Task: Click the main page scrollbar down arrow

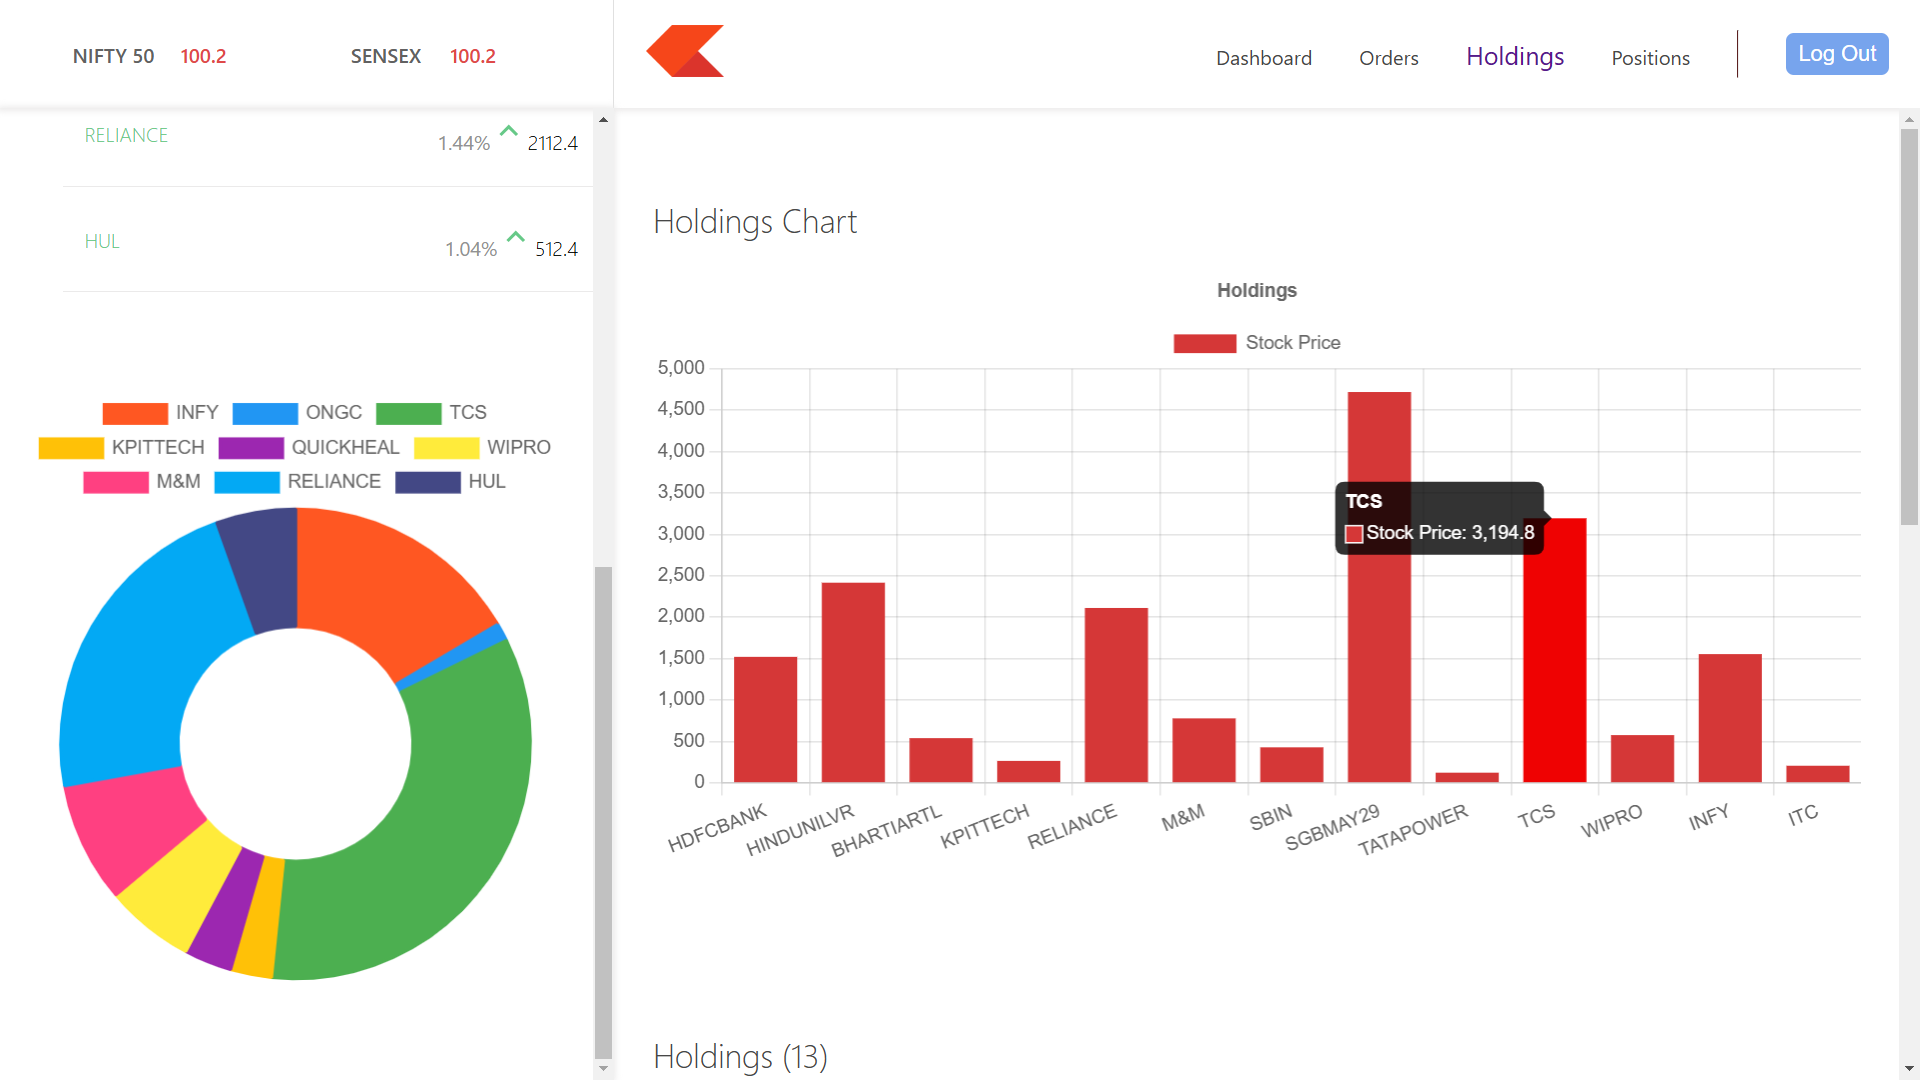Action: pyautogui.click(x=1909, y=1069)
